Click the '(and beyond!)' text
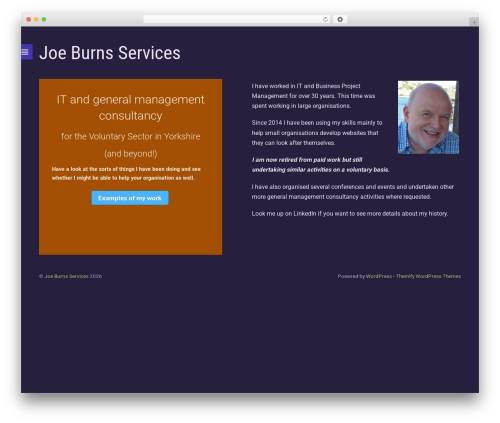The height and width of the screenshot is (423, 500). click(131, 154)
